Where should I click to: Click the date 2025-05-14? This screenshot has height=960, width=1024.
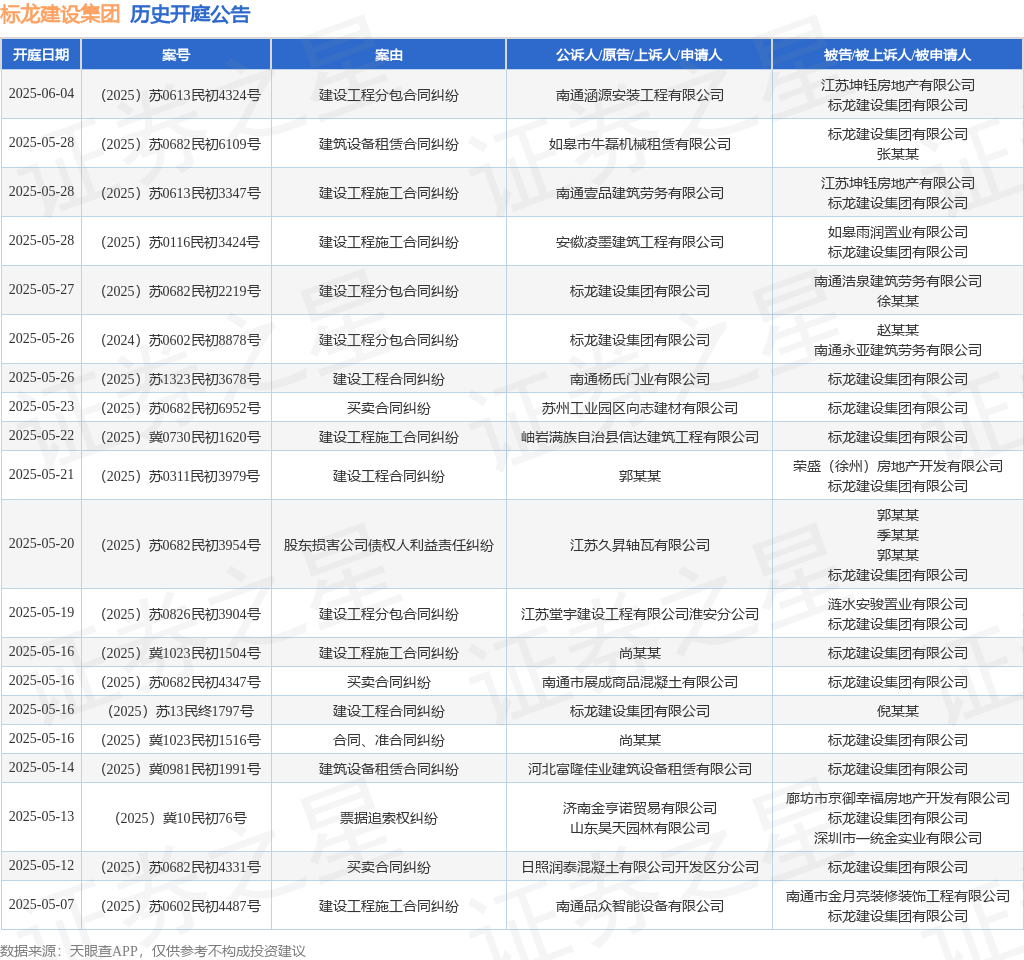41,767
